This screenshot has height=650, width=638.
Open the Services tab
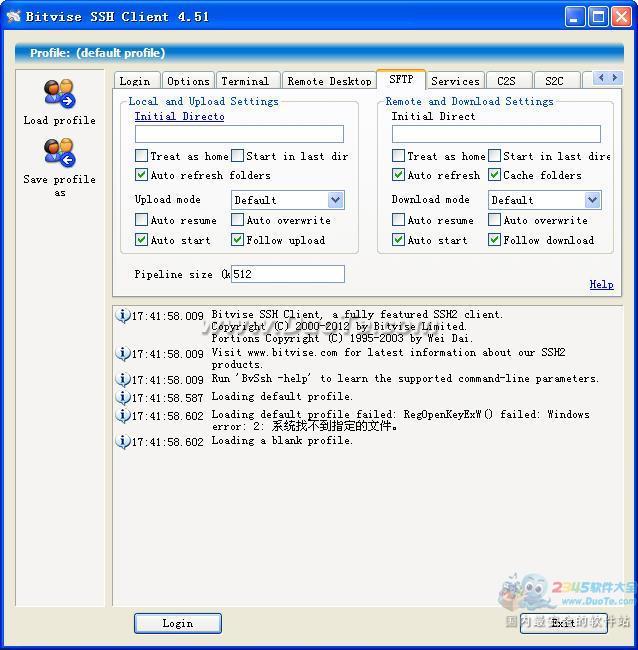pyautogui.click(x=455, y=80)
